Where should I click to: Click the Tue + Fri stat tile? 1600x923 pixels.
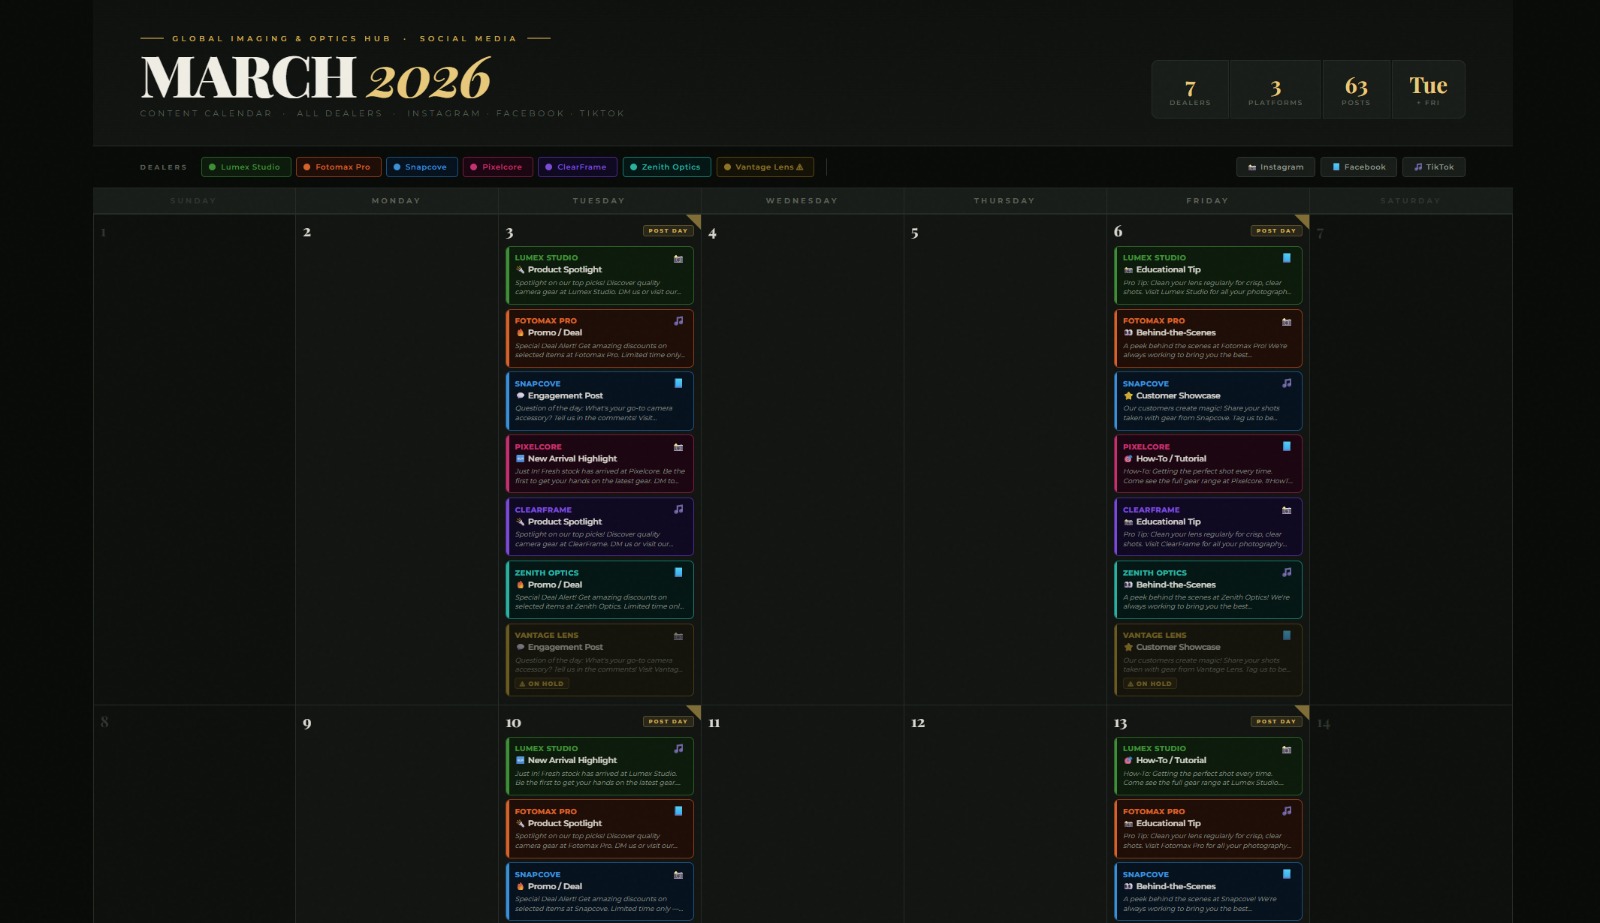coord(1428,90)
